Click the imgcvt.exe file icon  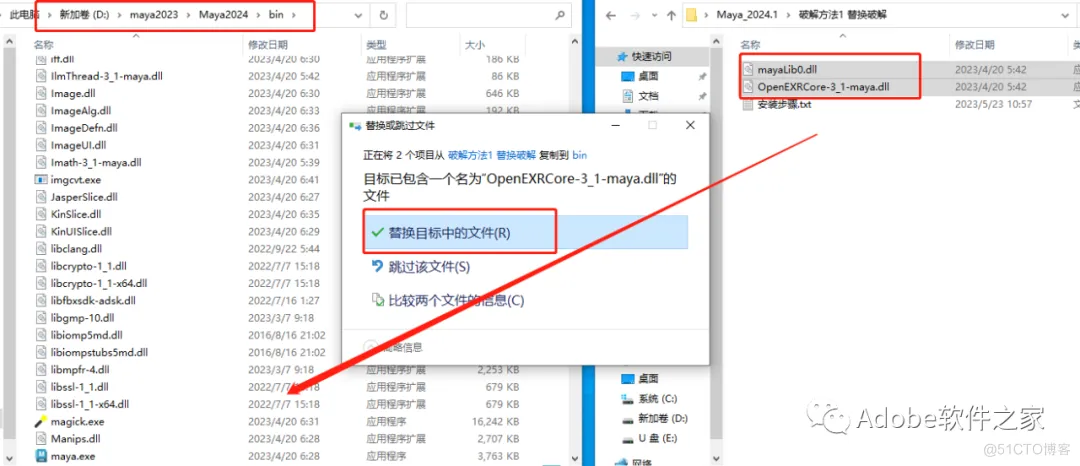pos(40,180)
